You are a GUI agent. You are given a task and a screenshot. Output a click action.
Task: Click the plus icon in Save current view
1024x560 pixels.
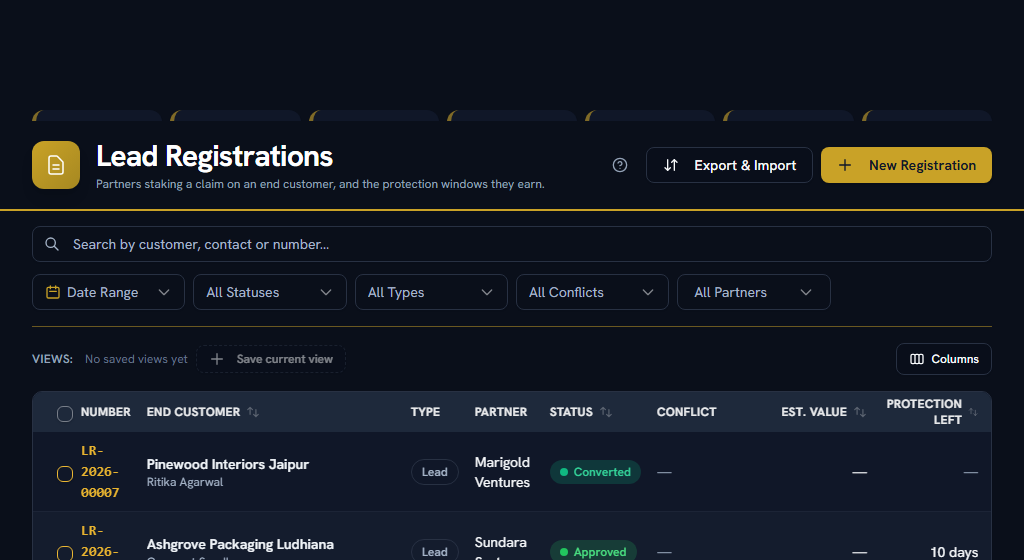[217, 359]
